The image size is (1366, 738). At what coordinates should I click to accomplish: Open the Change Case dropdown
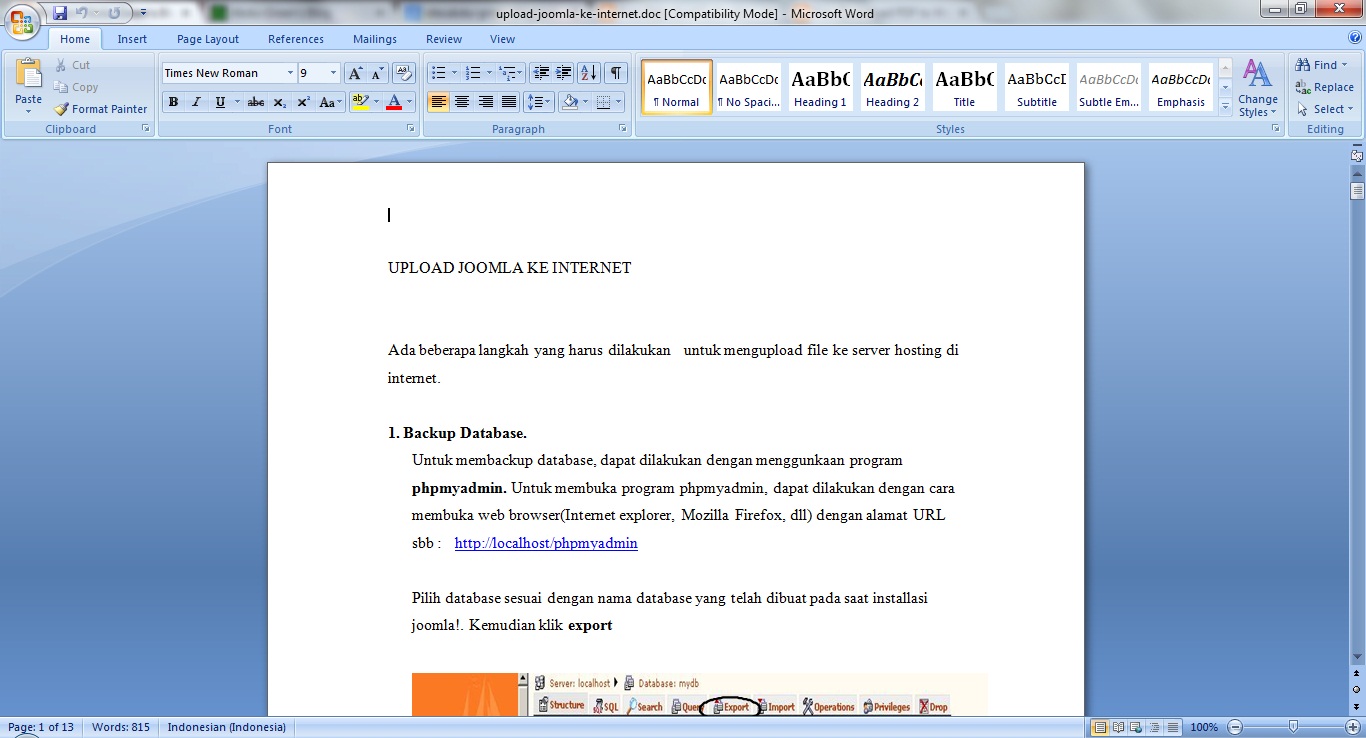click(x=330, y=102)
